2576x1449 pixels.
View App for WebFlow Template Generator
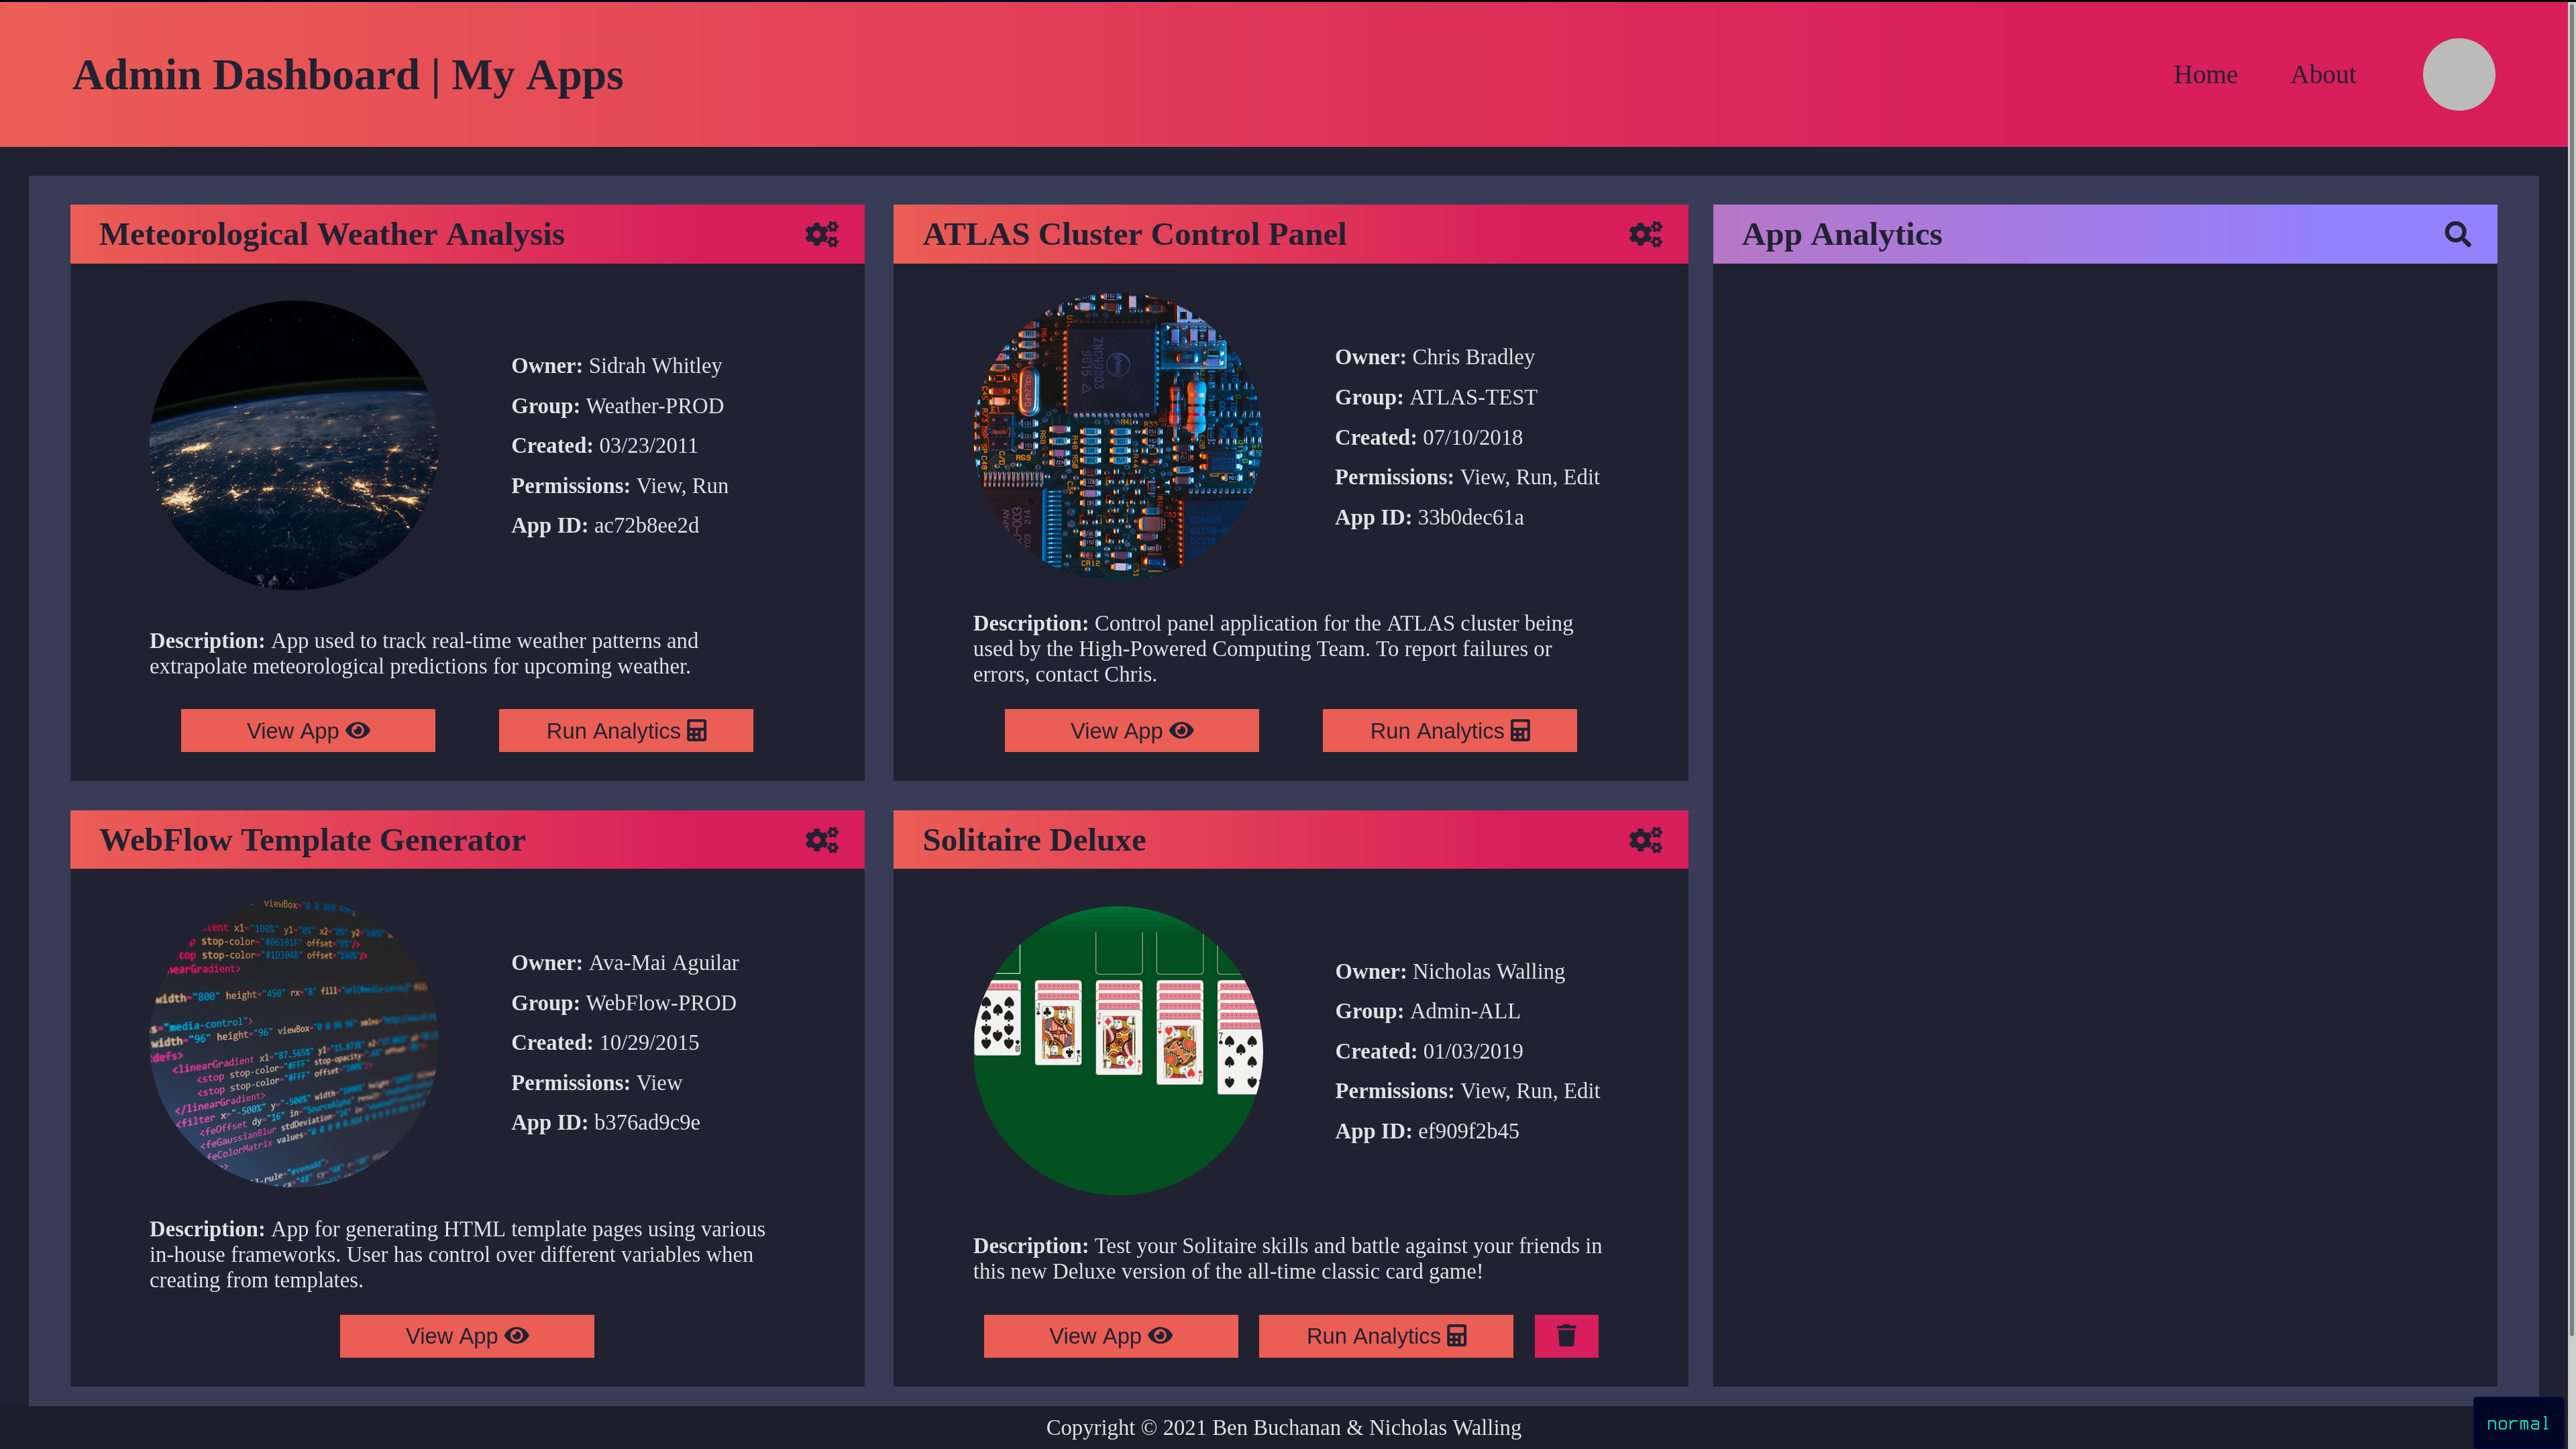point(467,1336)
